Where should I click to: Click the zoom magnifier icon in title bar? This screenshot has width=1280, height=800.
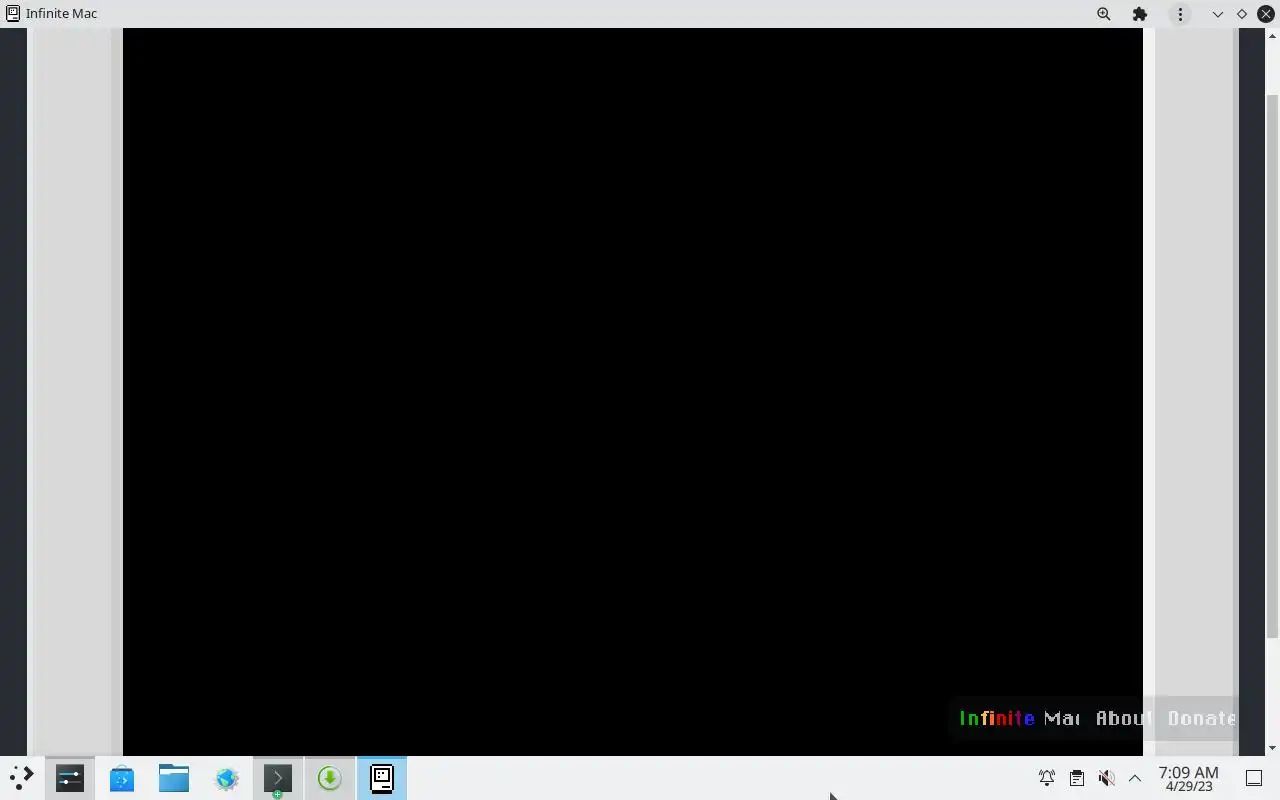[x=1103, y=14]
